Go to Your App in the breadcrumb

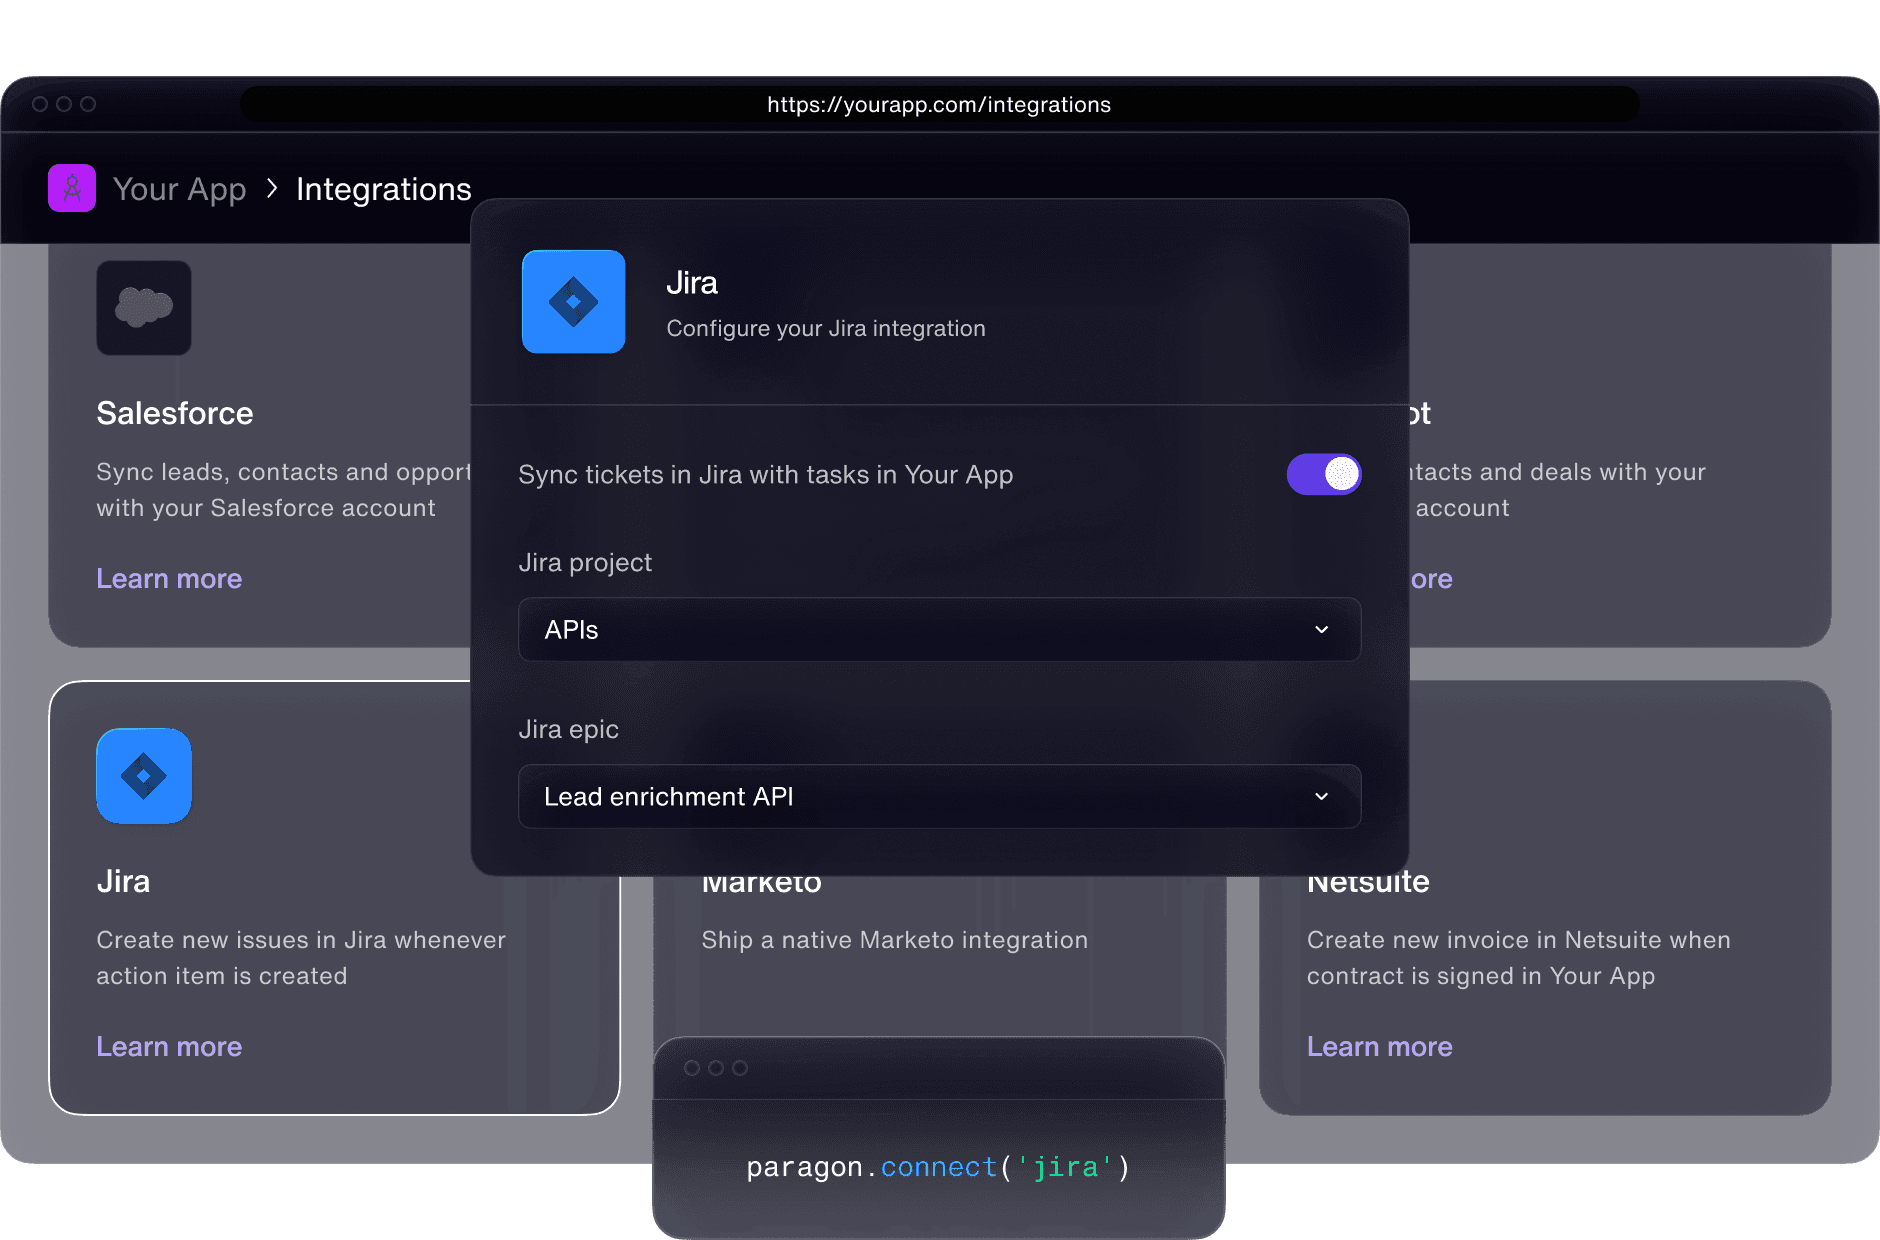coord(180,189)
